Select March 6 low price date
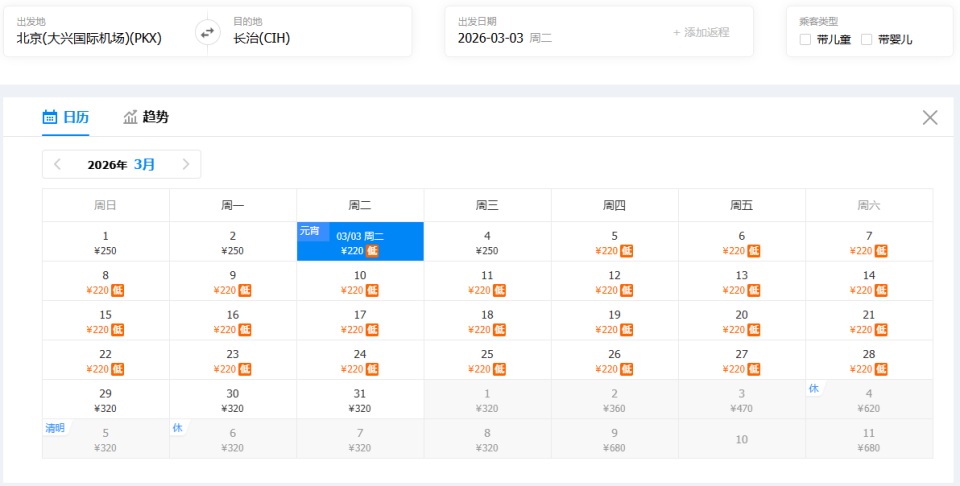Image resolution: width=960 pixels, height=486 pixels. click(742, 242)
